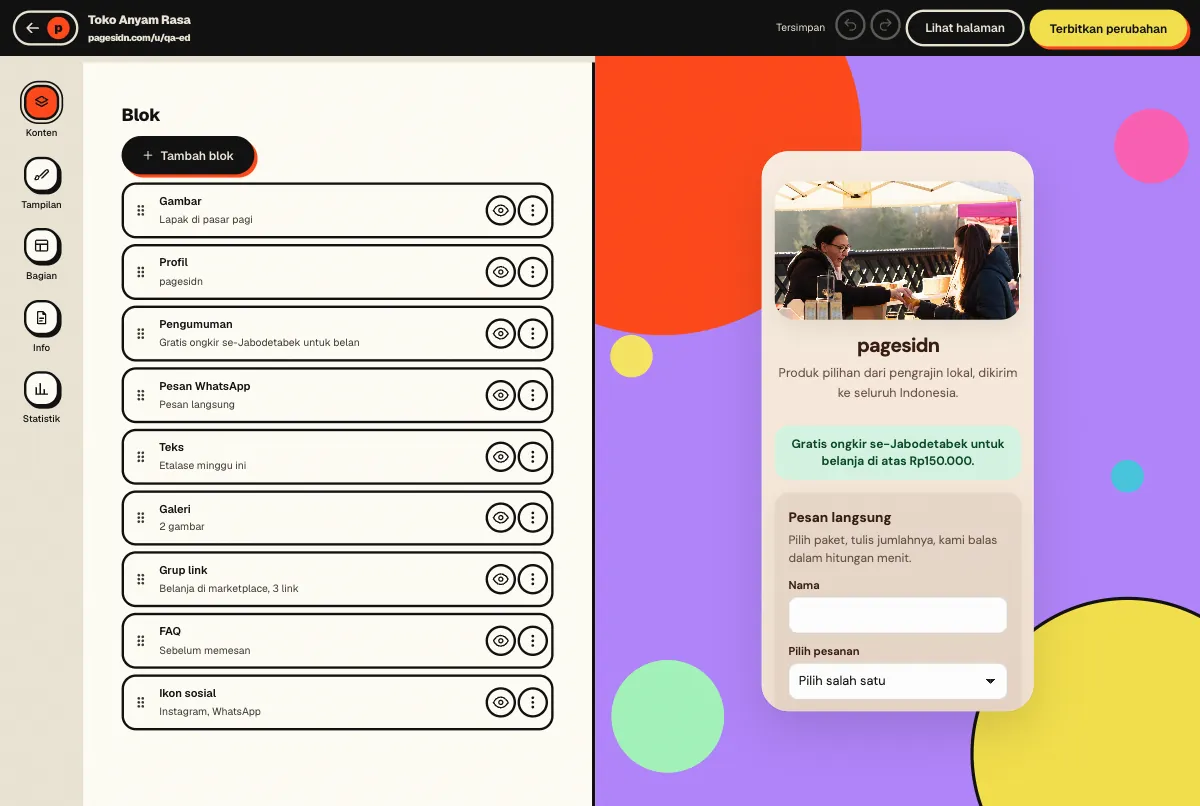The height and width of the screenshot is (806, 1200).
Task: Select the Gambar block titled Lapak di pasar pagi
Action: (337, 210)
